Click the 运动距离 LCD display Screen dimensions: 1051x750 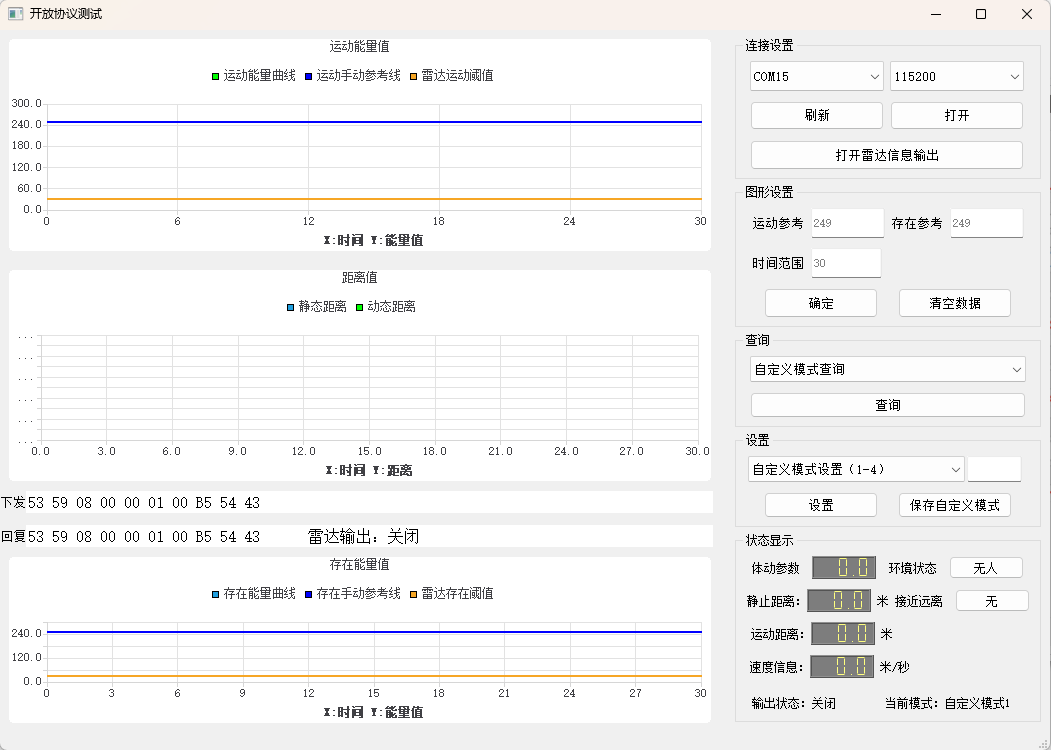coord(843,633)
